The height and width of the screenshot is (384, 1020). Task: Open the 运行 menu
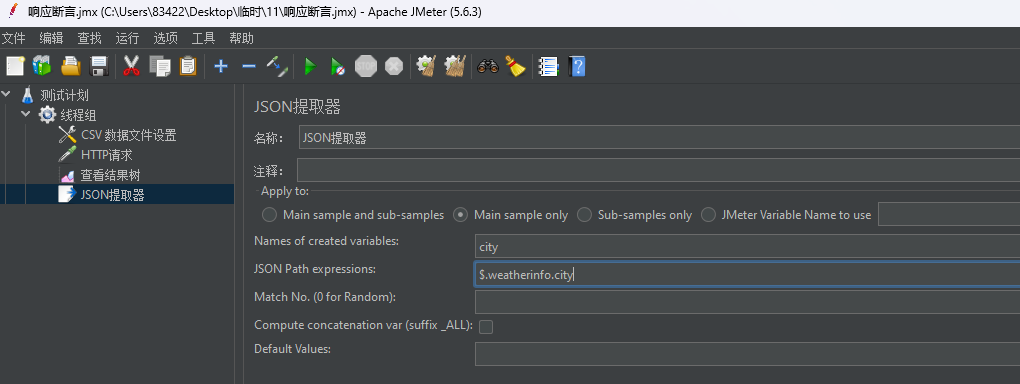[127, 38]
